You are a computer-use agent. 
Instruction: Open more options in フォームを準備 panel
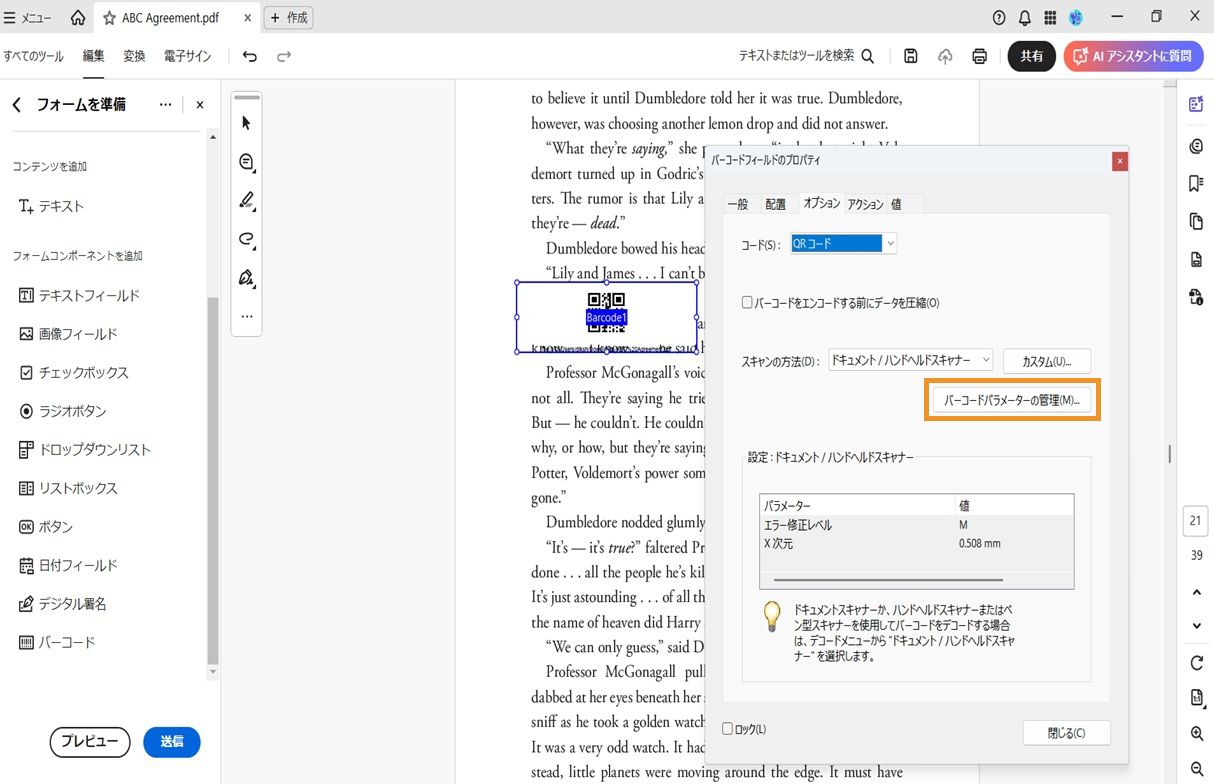(165, 104)
